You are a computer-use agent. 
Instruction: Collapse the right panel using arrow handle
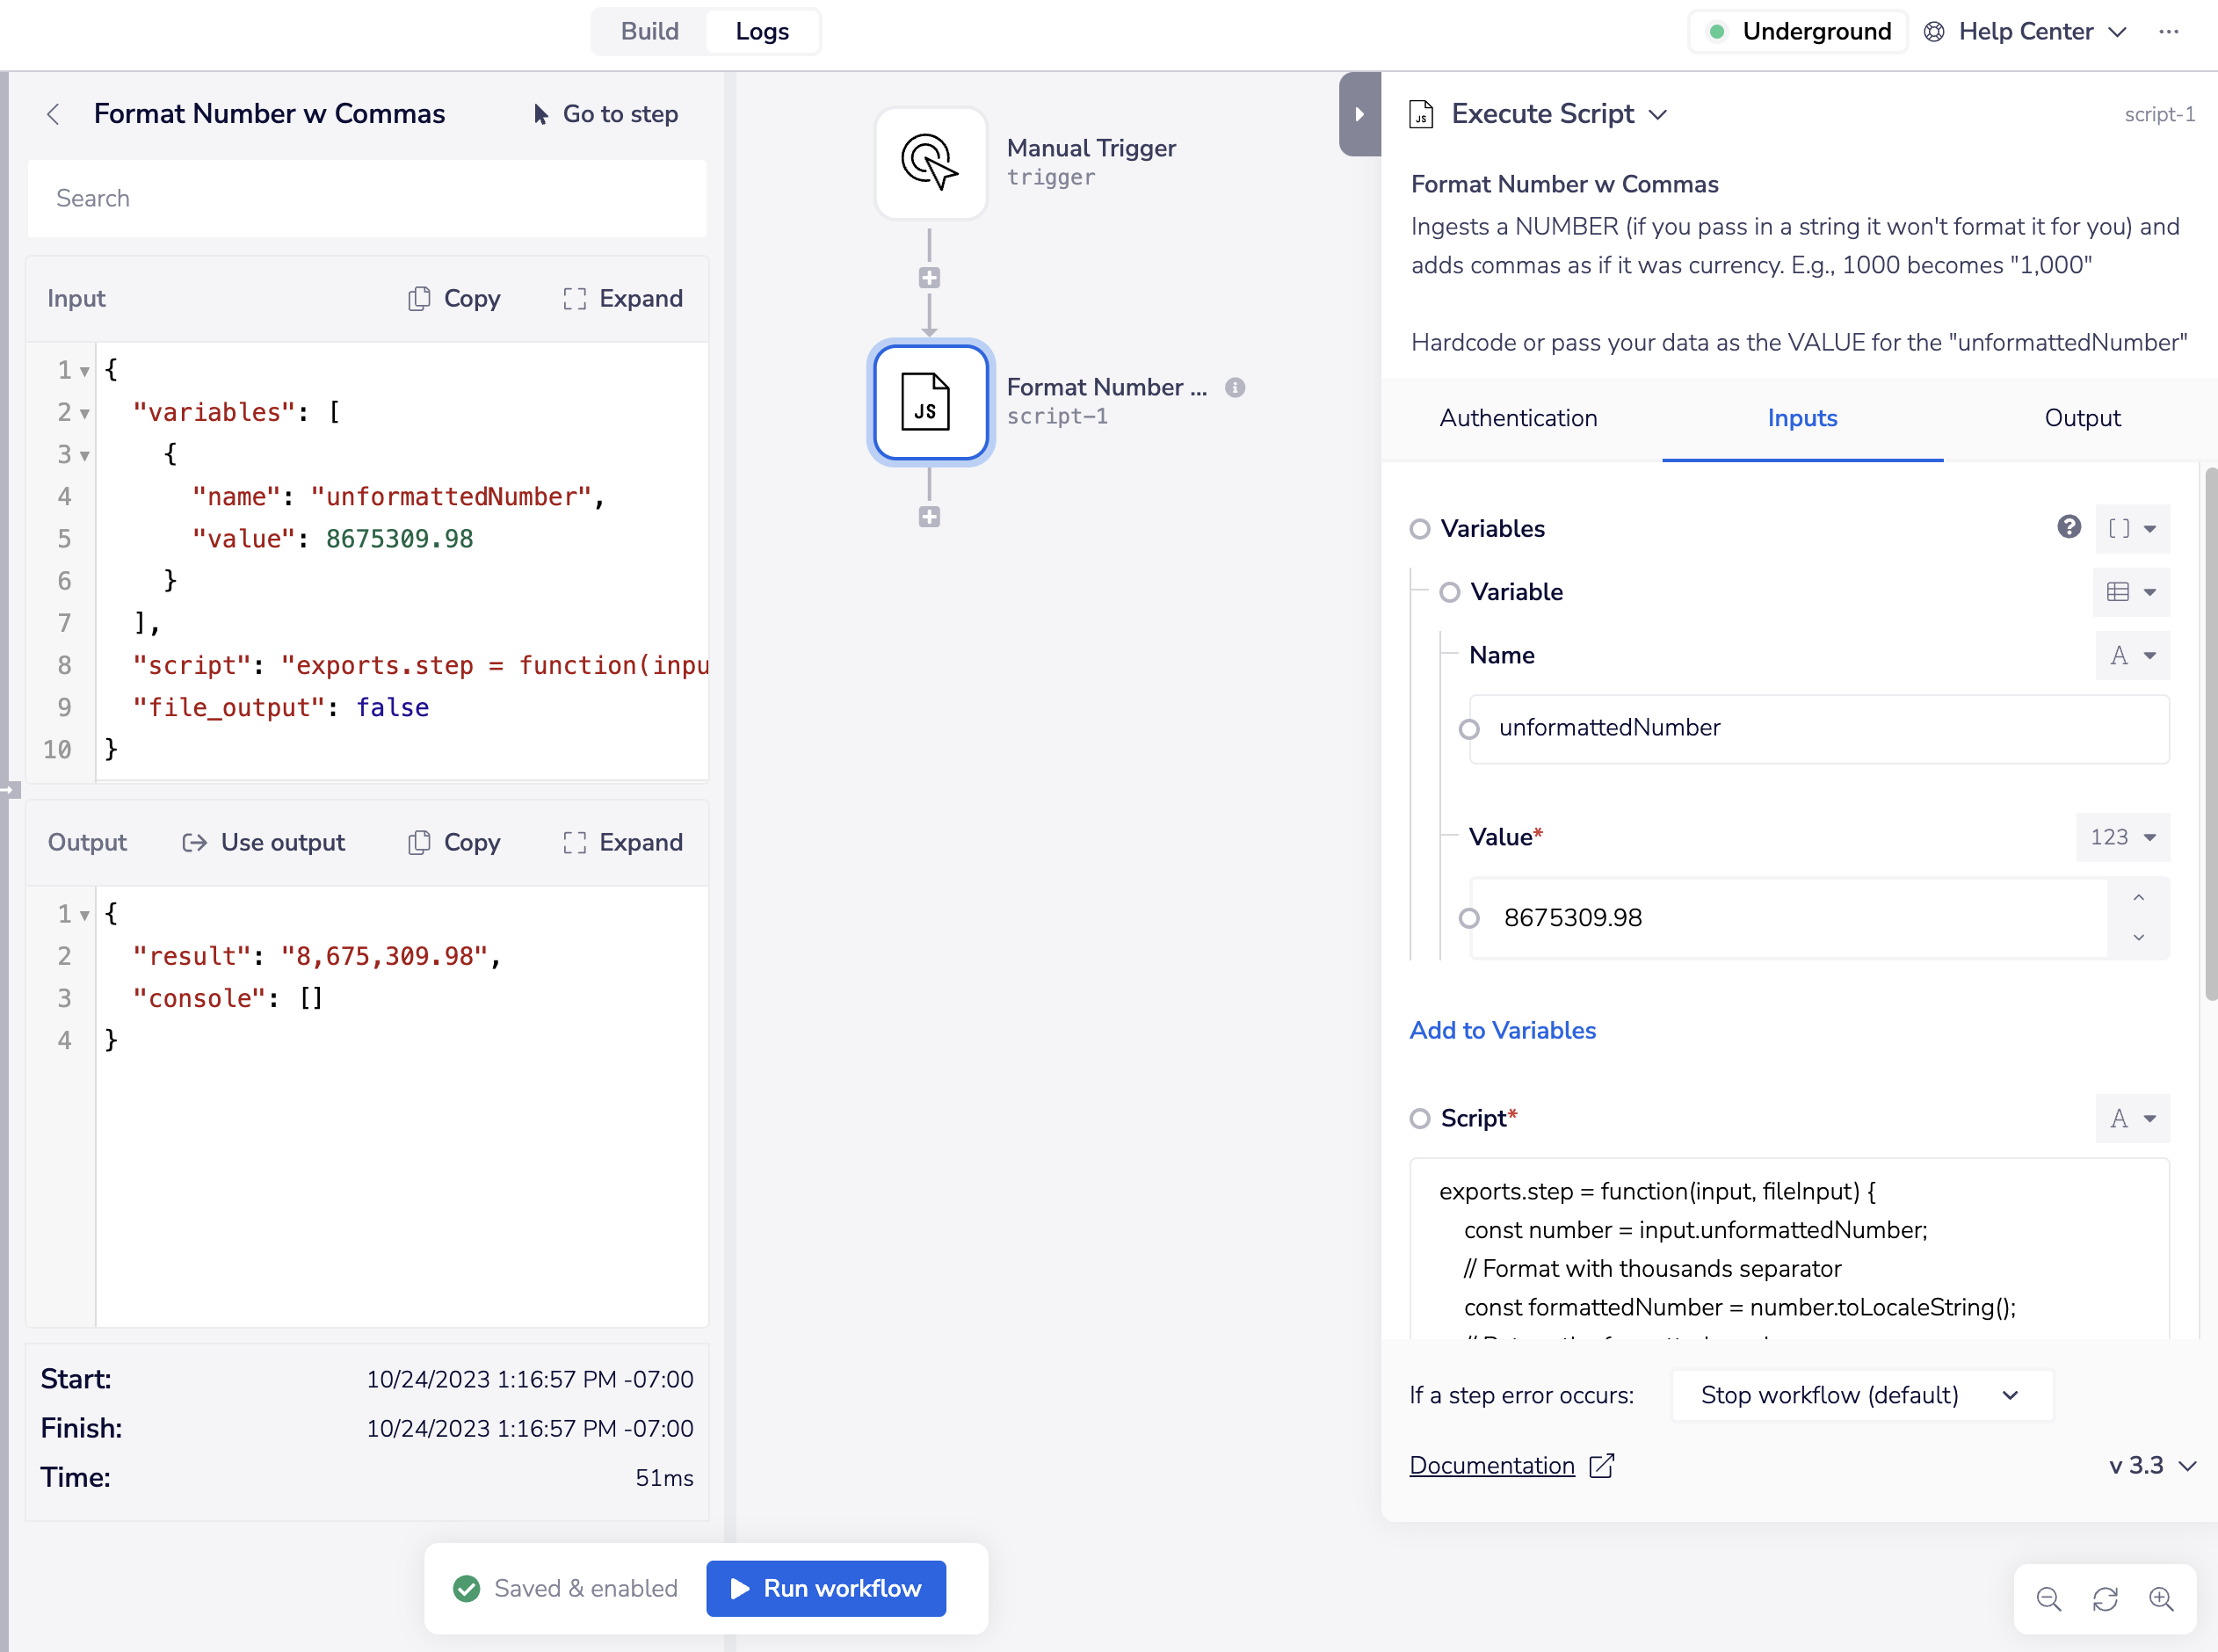pos(1359,114)
